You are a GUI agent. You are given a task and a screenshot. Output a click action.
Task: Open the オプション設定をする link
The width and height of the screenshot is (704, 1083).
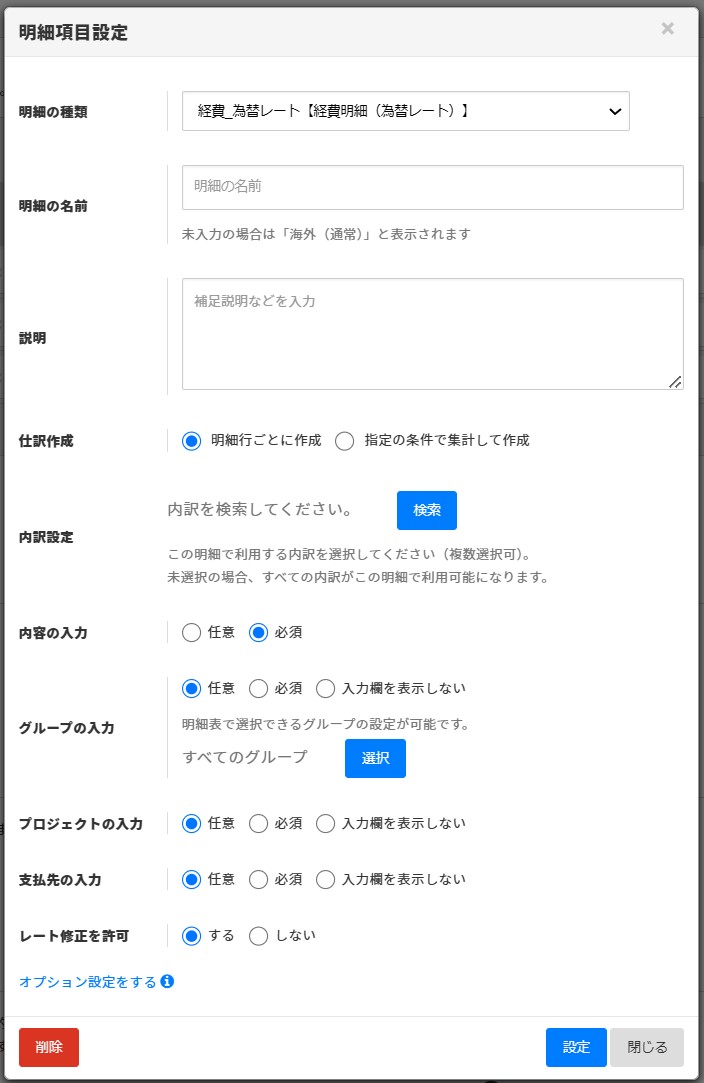tap(88, 981)
